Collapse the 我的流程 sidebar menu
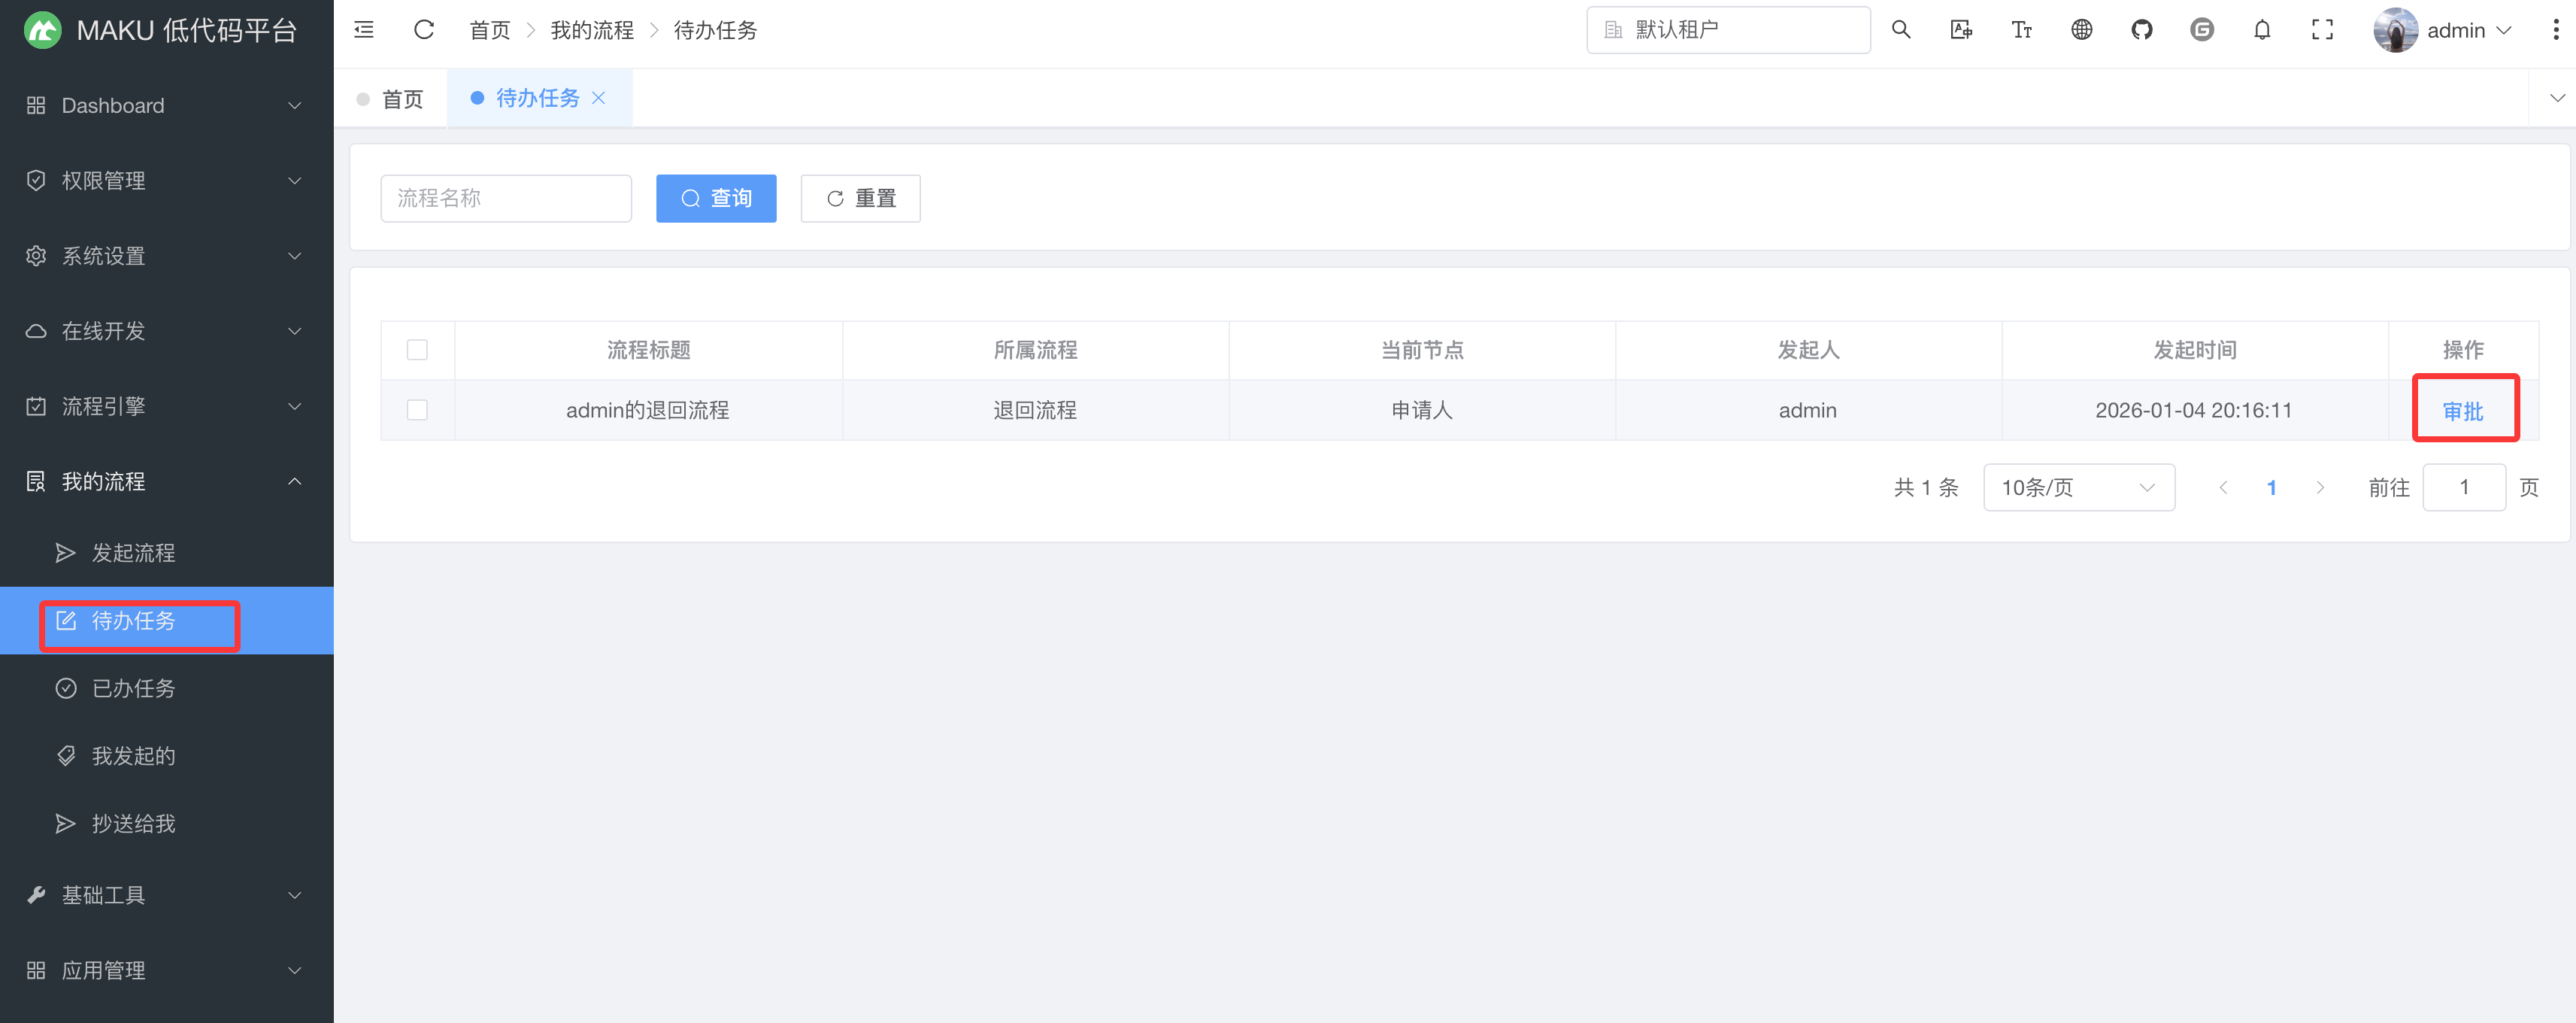 coord(166,481)
